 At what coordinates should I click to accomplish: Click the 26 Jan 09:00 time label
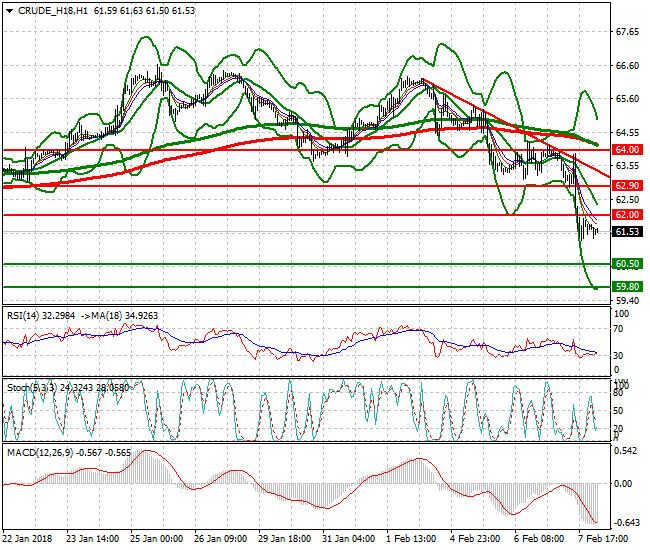(x=220, y=539)
